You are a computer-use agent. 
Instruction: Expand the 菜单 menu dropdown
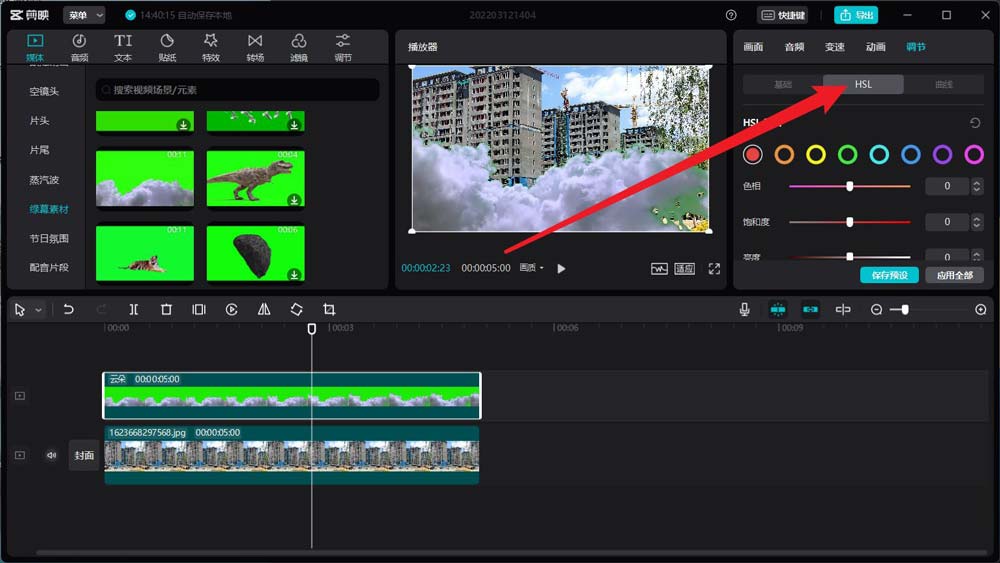(x=84, y=15)
